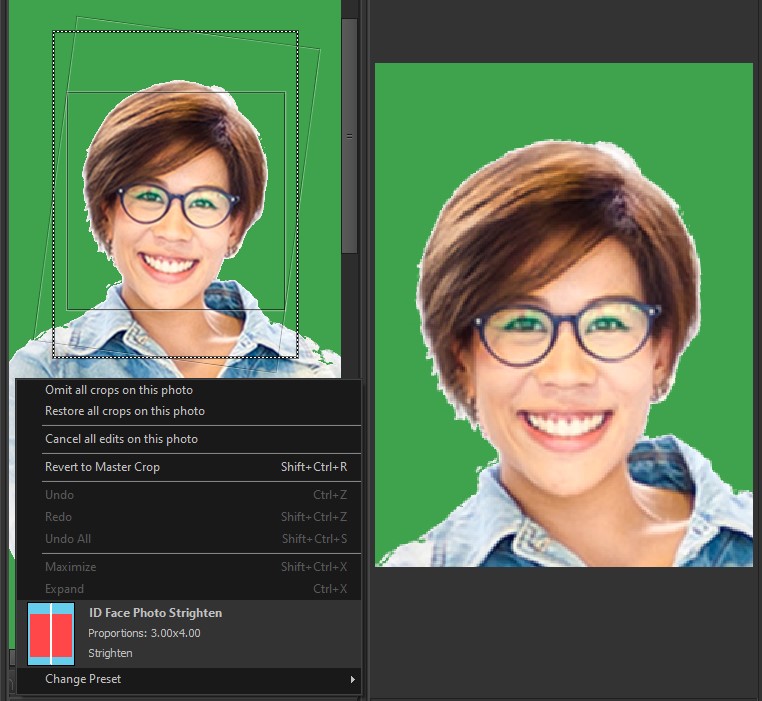
Task: Click the Proportions 3.00x4.00 preset label
Action: (144, 633)
